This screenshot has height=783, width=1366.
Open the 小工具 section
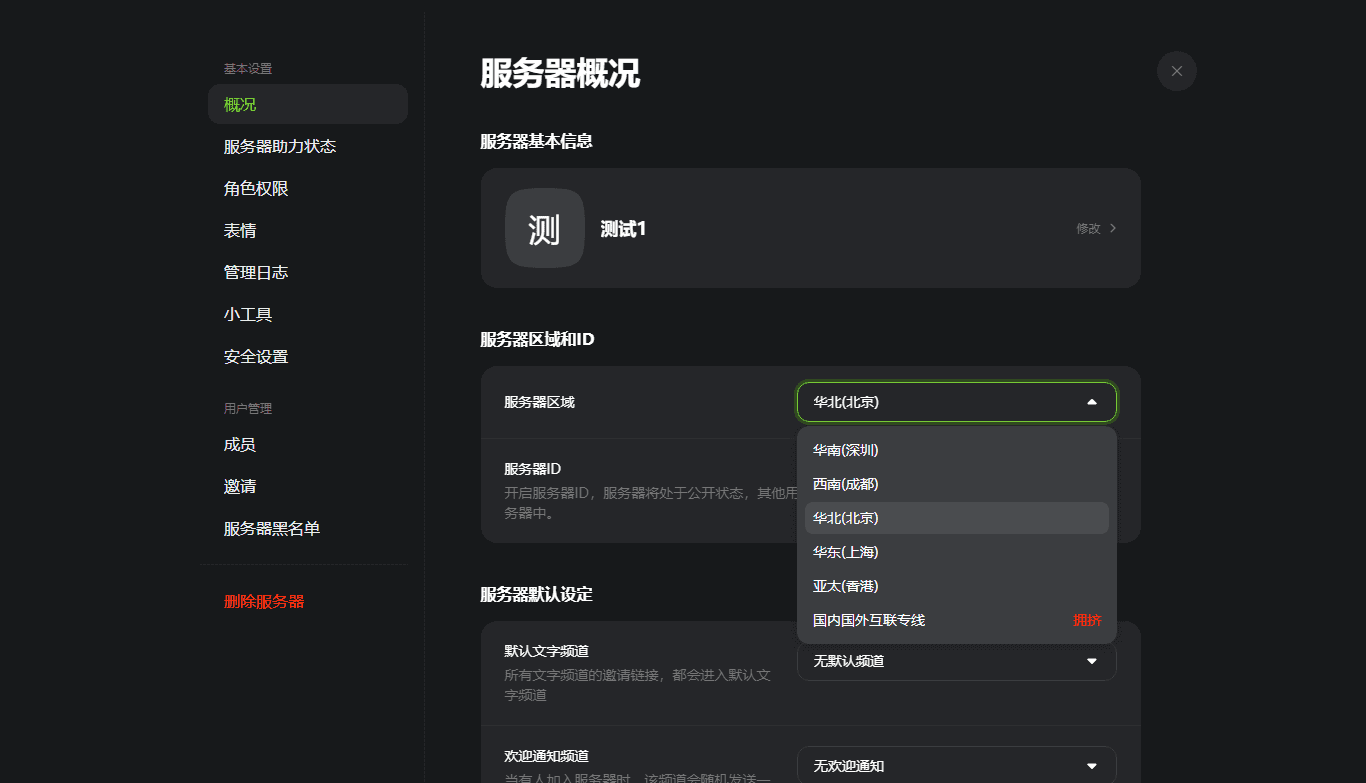(x=247, y=314)
